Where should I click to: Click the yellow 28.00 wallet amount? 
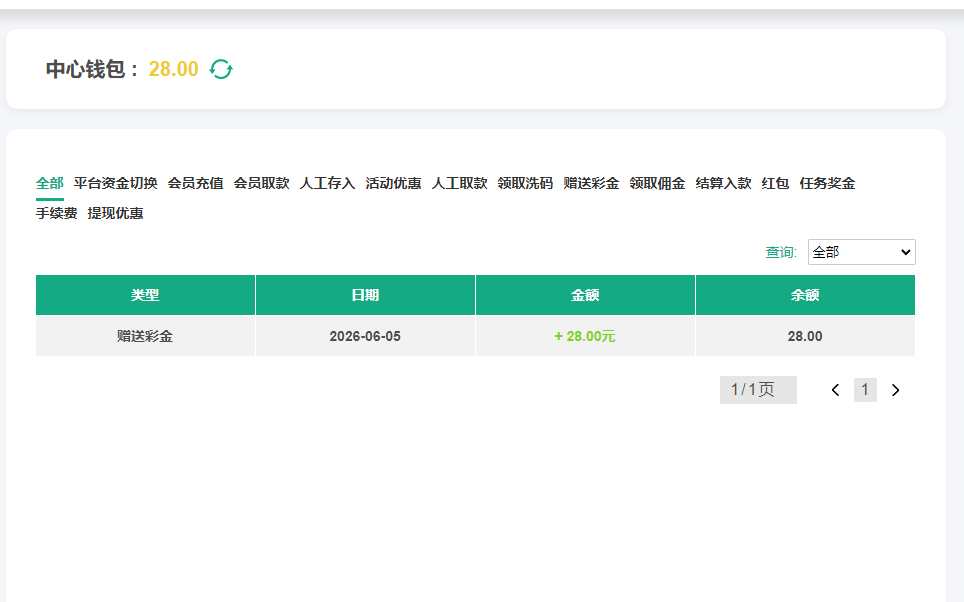pos(173,69)
